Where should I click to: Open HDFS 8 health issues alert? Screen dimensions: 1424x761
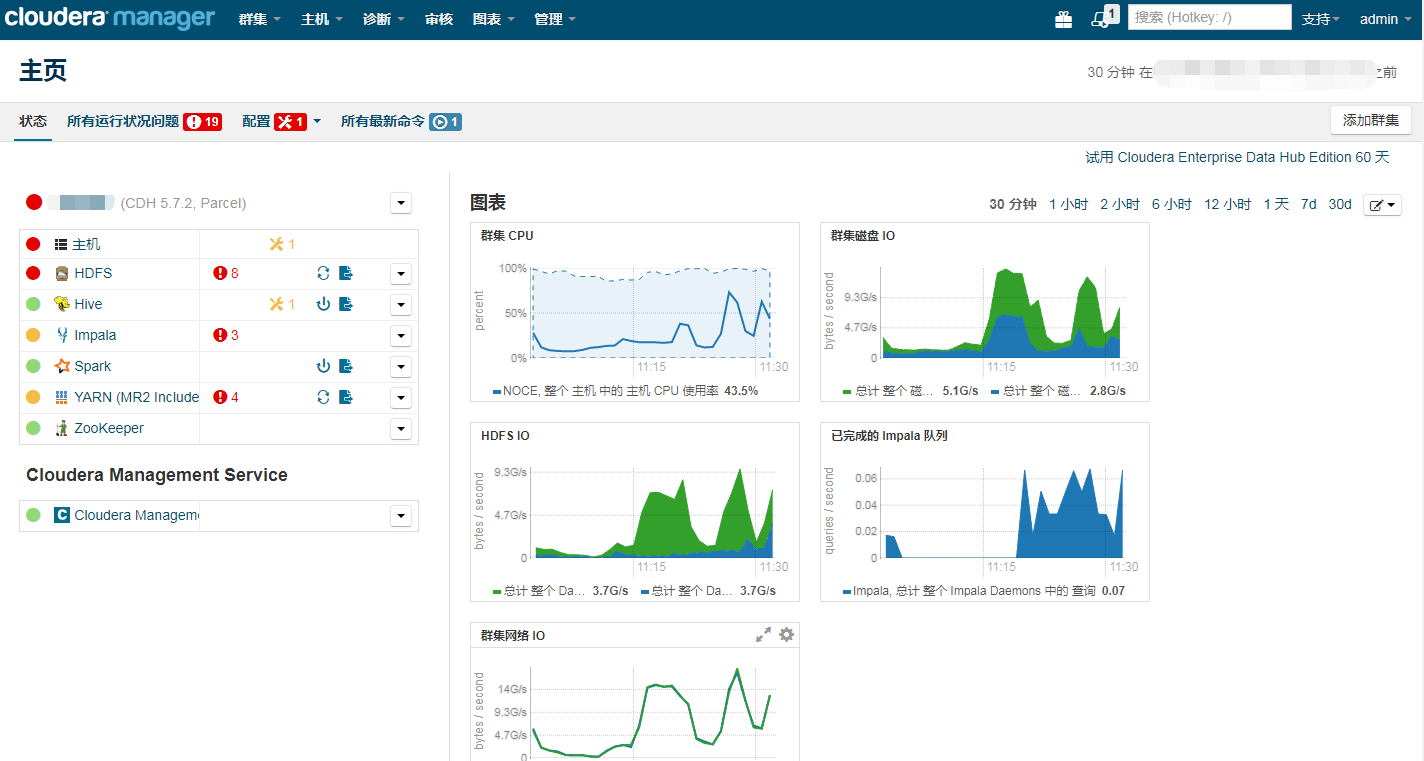(x=226, y=273)
